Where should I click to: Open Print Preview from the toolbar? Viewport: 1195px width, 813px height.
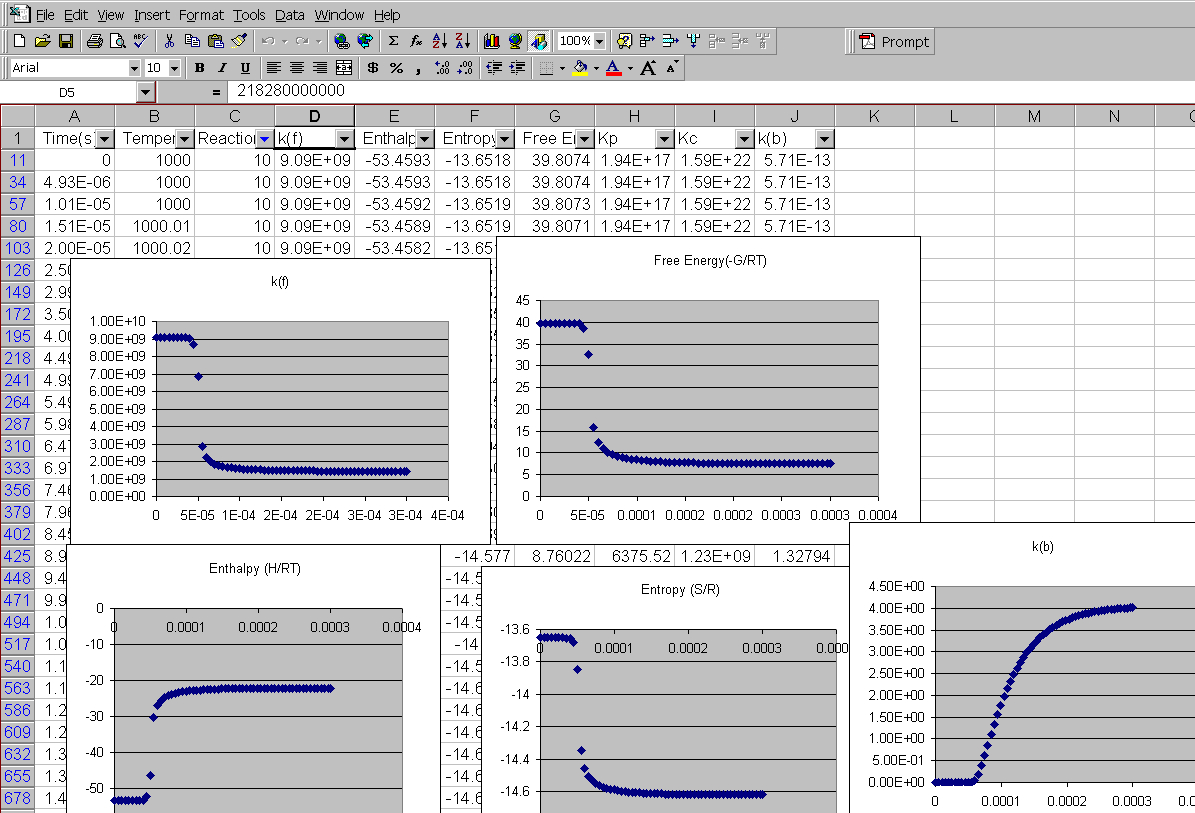[116, 41]
